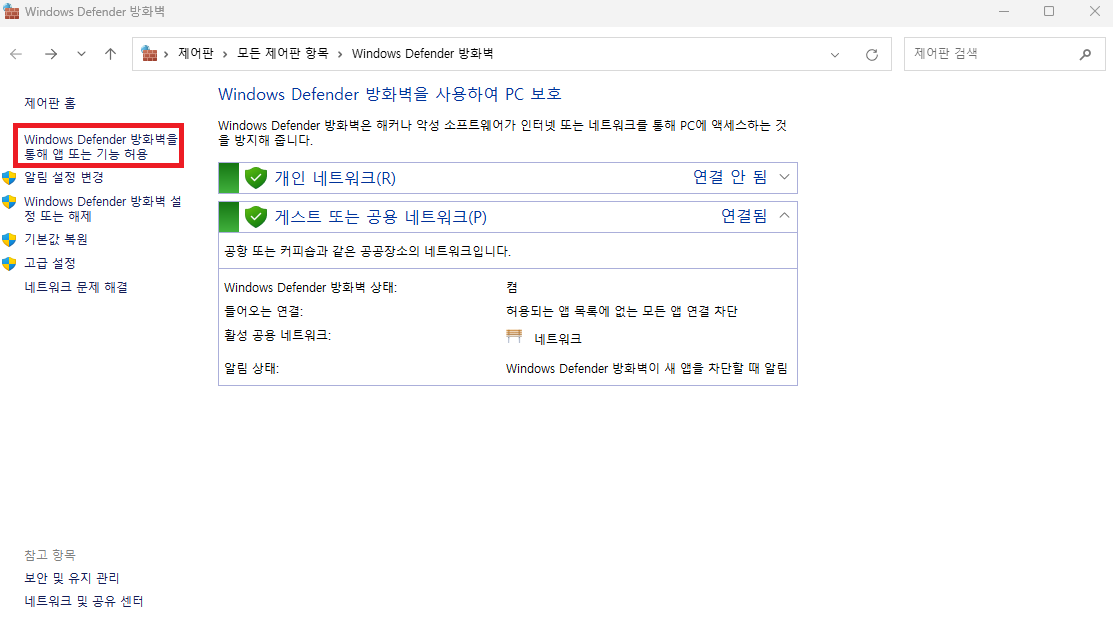The height and width of the screenshot is (625, 1113).
Task: Click 알림 상태 value text
Action: pos(647,368)
